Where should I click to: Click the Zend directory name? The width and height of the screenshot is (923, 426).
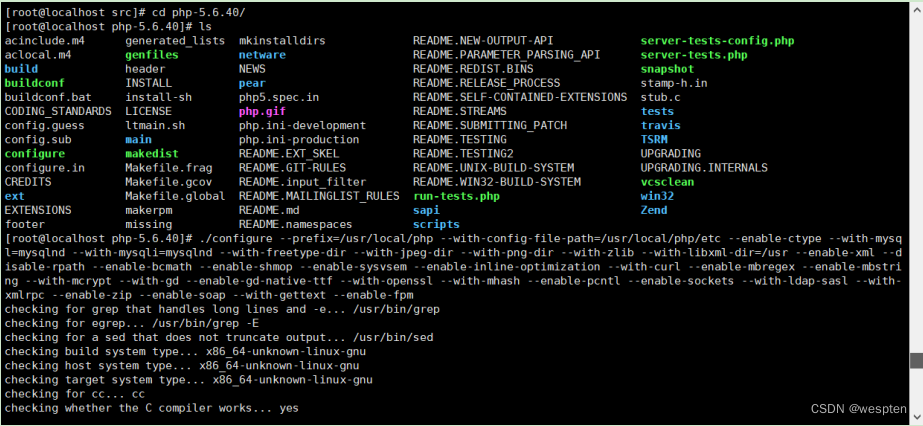654,211
